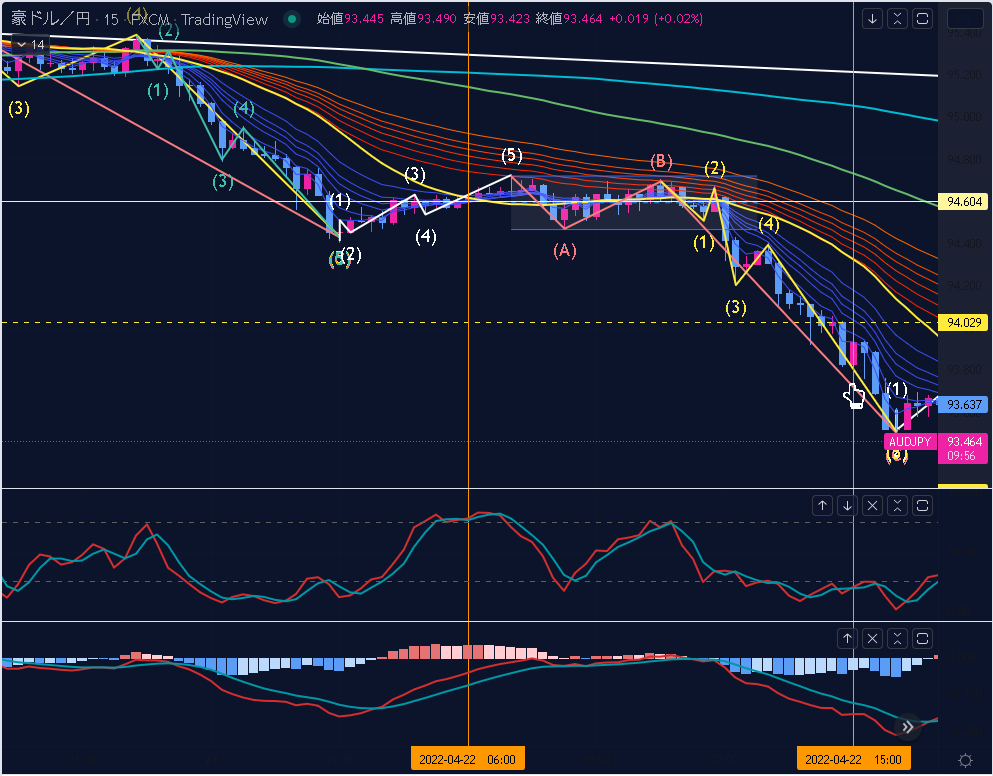The height and width of the screenshot is (776, 993).
Task: Maximize the main price chart pane
Action: pos(923,19)
